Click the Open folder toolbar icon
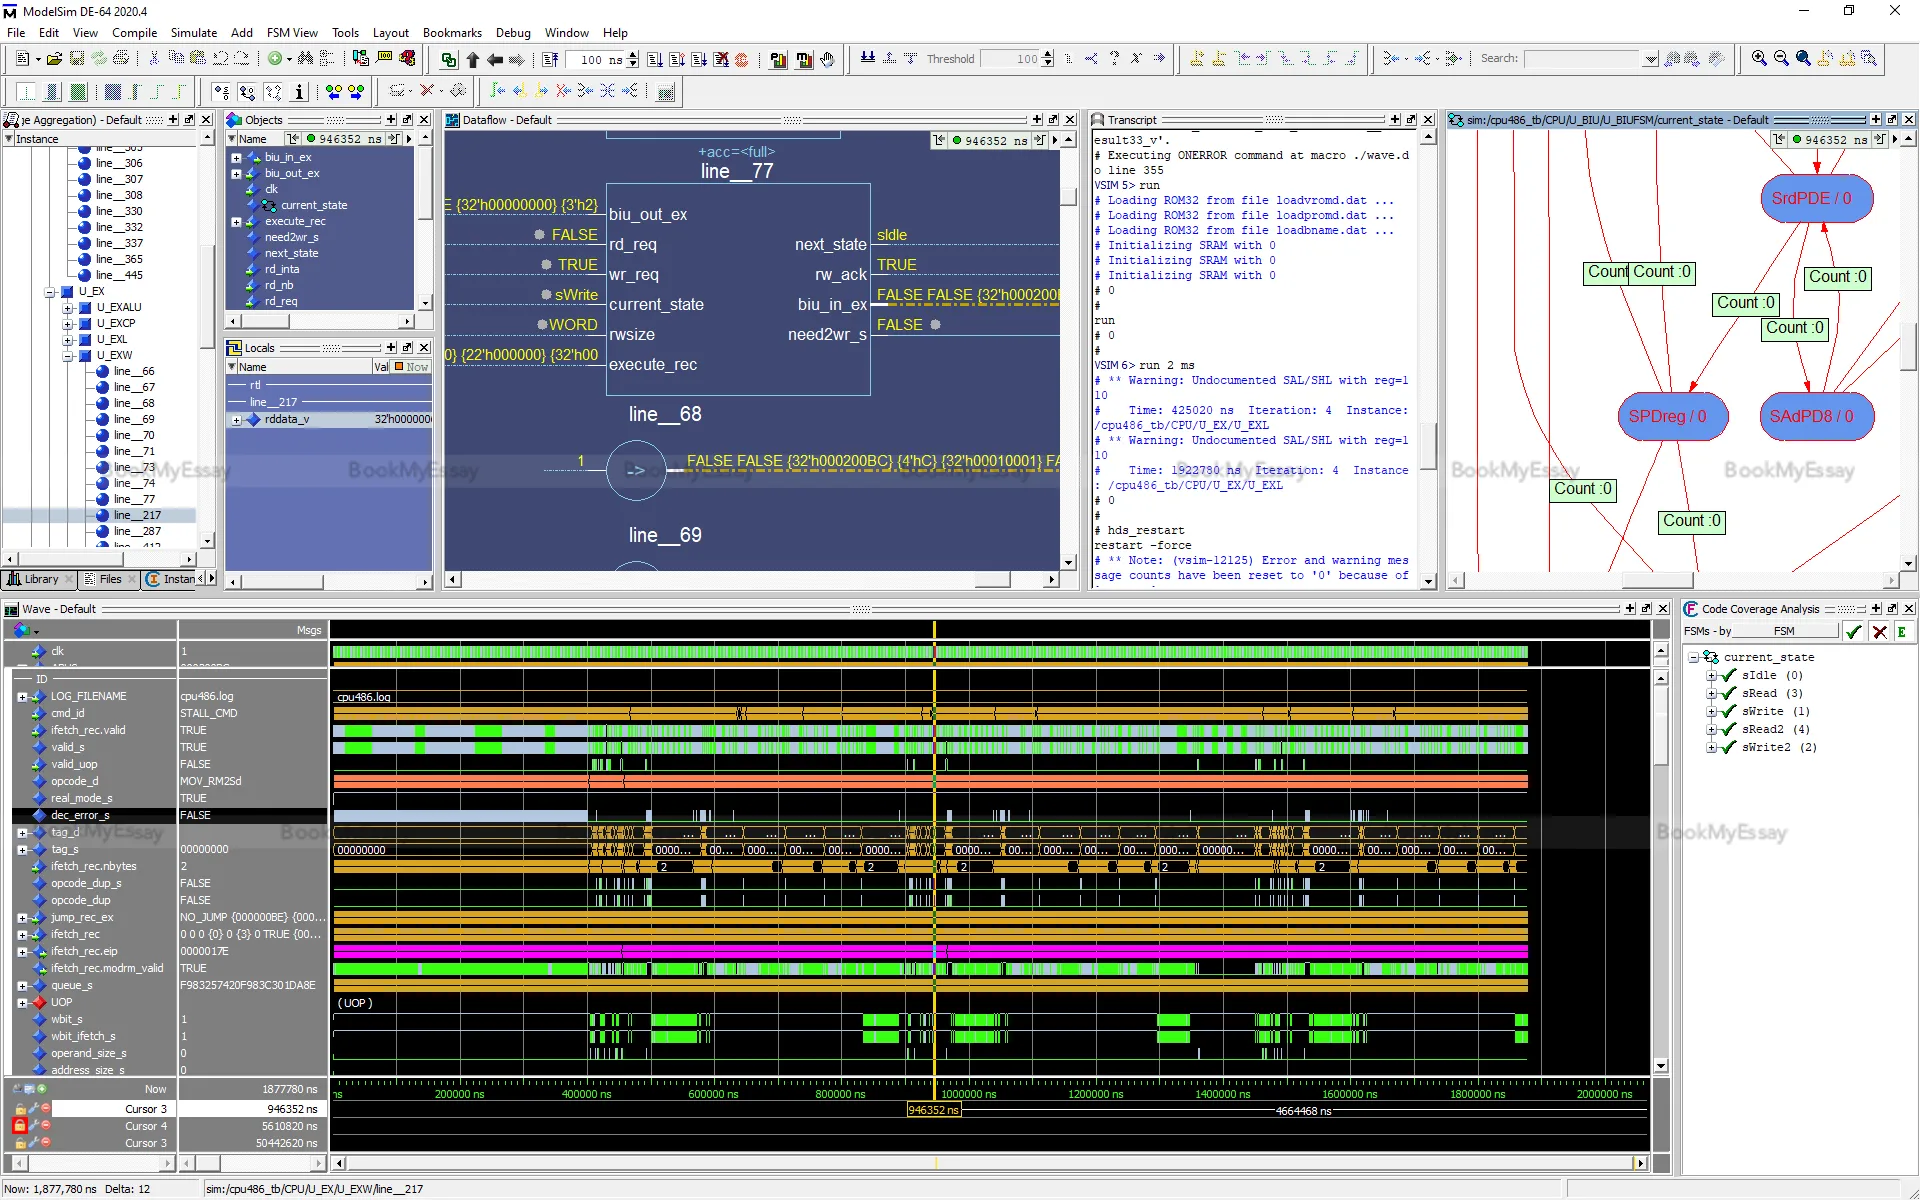The width and height of the screenshot is (1920, 1200). (x=54, y=59)
